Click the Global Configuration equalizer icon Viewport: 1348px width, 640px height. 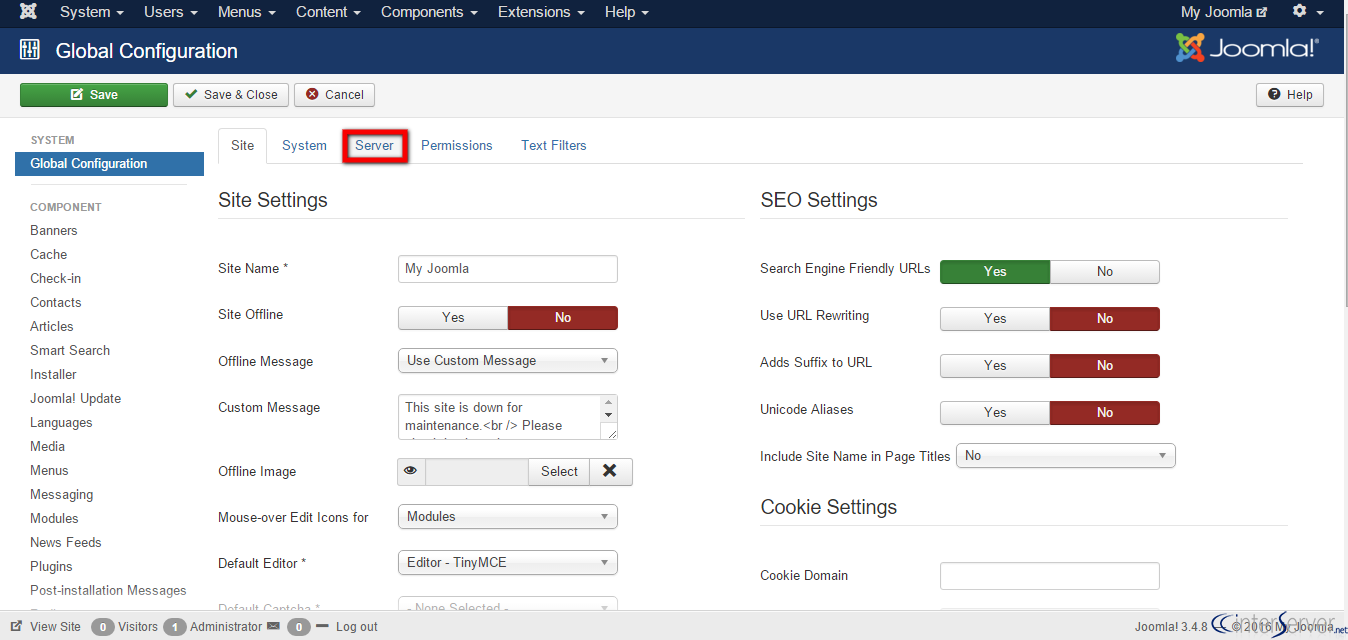click(30, 50)
